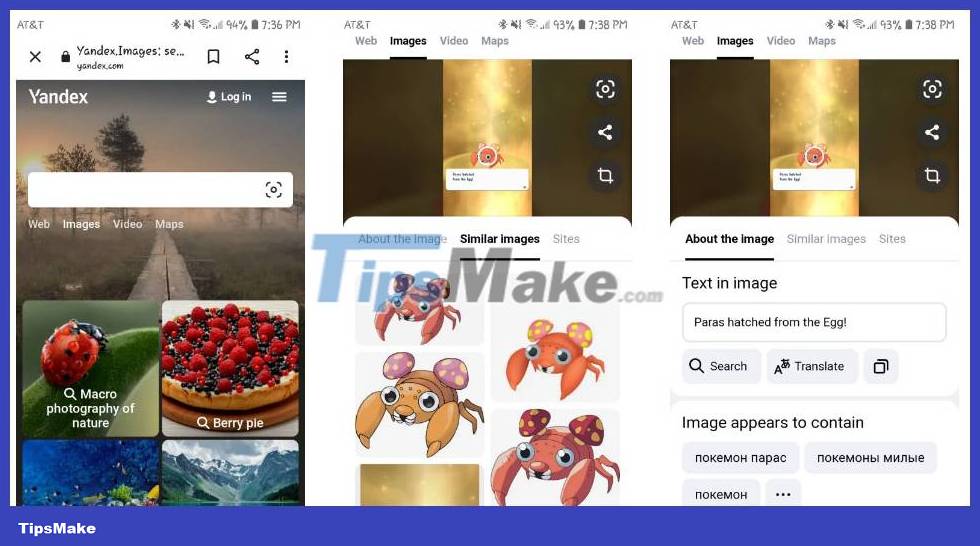Tap the visual search icon in right screenshot
This screenshot has height=546, width=980.
coord(932,89)
